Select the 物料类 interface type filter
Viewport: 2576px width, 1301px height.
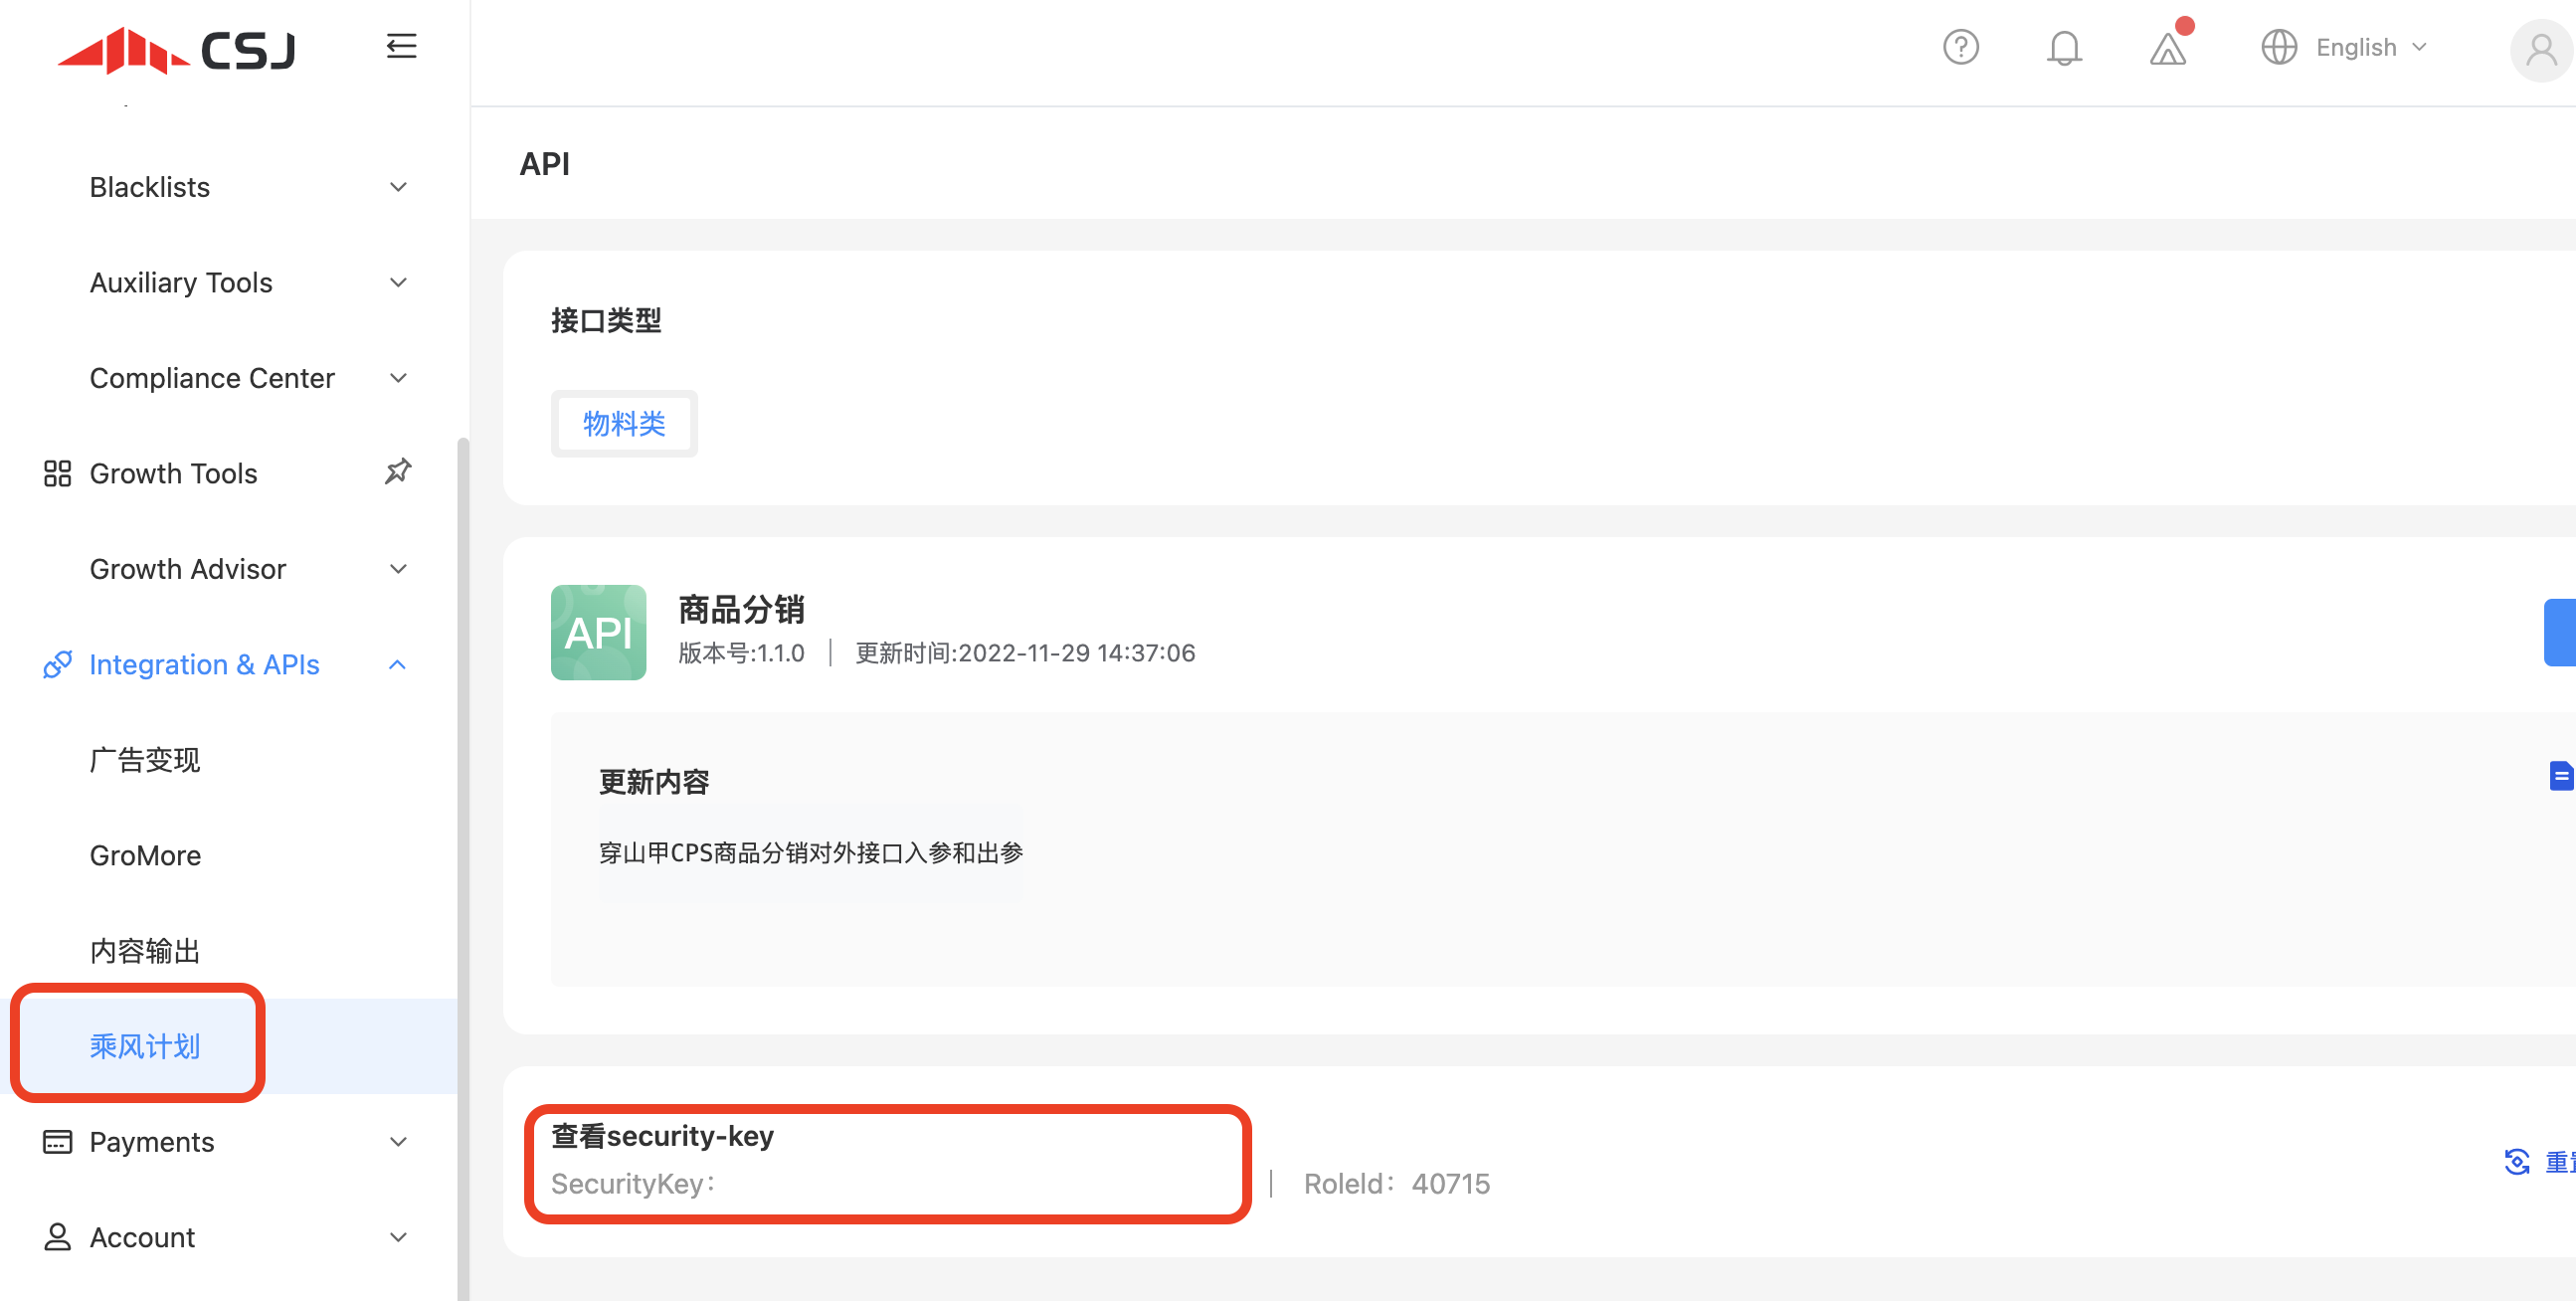point(624,424)
